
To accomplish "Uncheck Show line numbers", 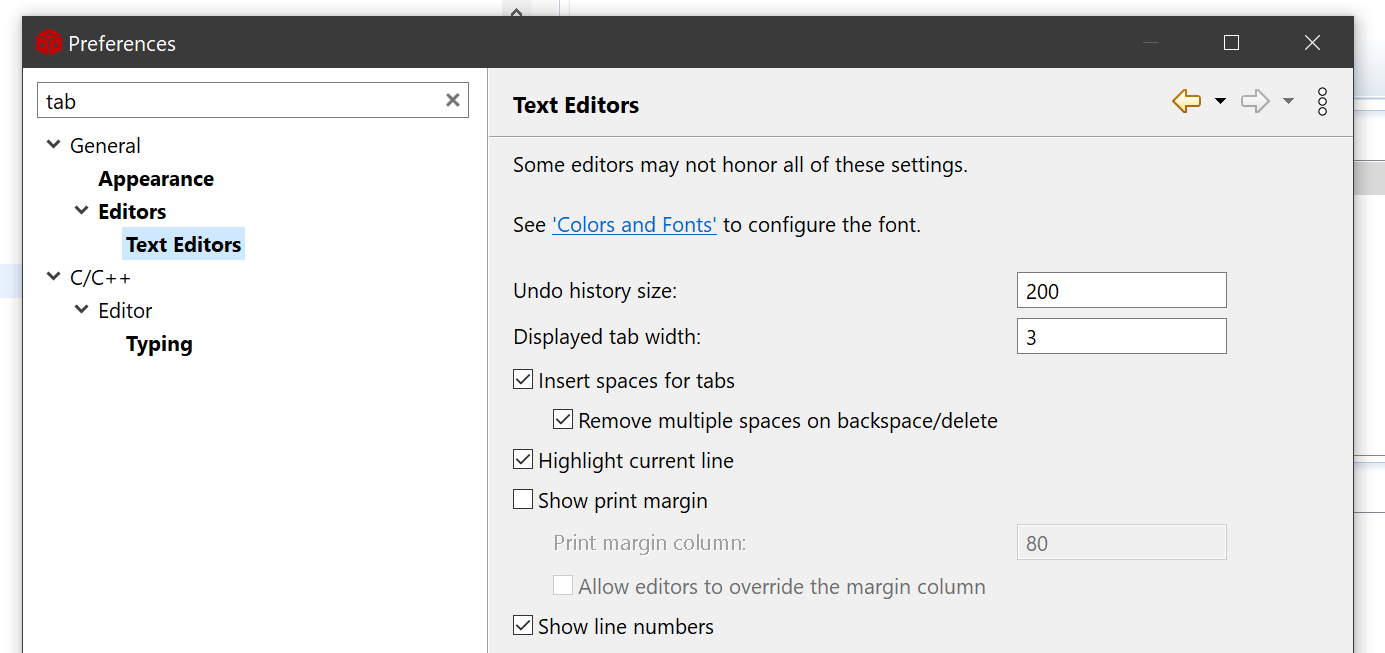I will (522, 625).
